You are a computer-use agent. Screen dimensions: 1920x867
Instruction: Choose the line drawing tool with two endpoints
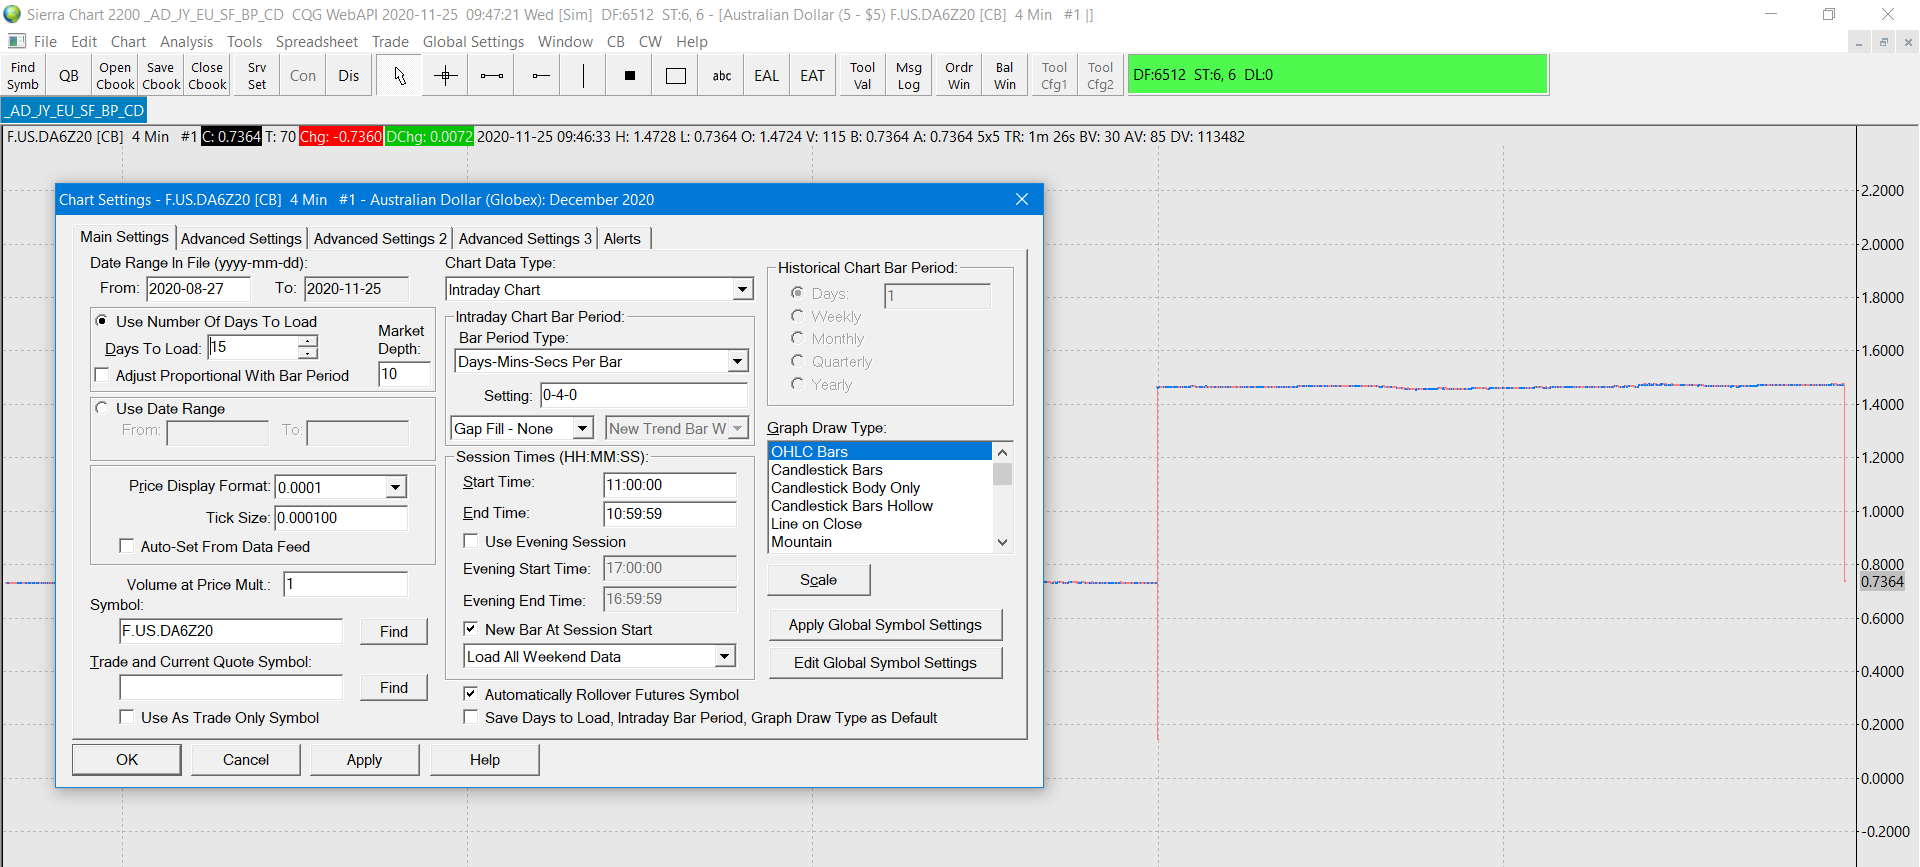492,76
